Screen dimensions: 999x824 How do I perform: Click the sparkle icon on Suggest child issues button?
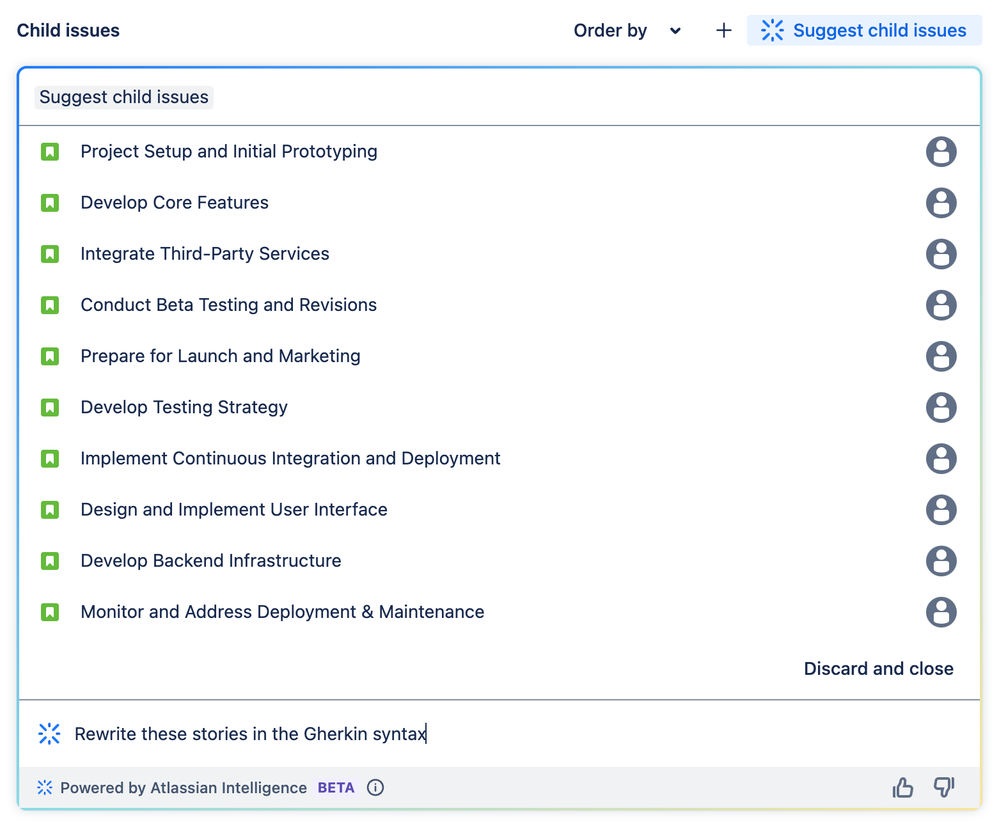(x=772, y=30)
